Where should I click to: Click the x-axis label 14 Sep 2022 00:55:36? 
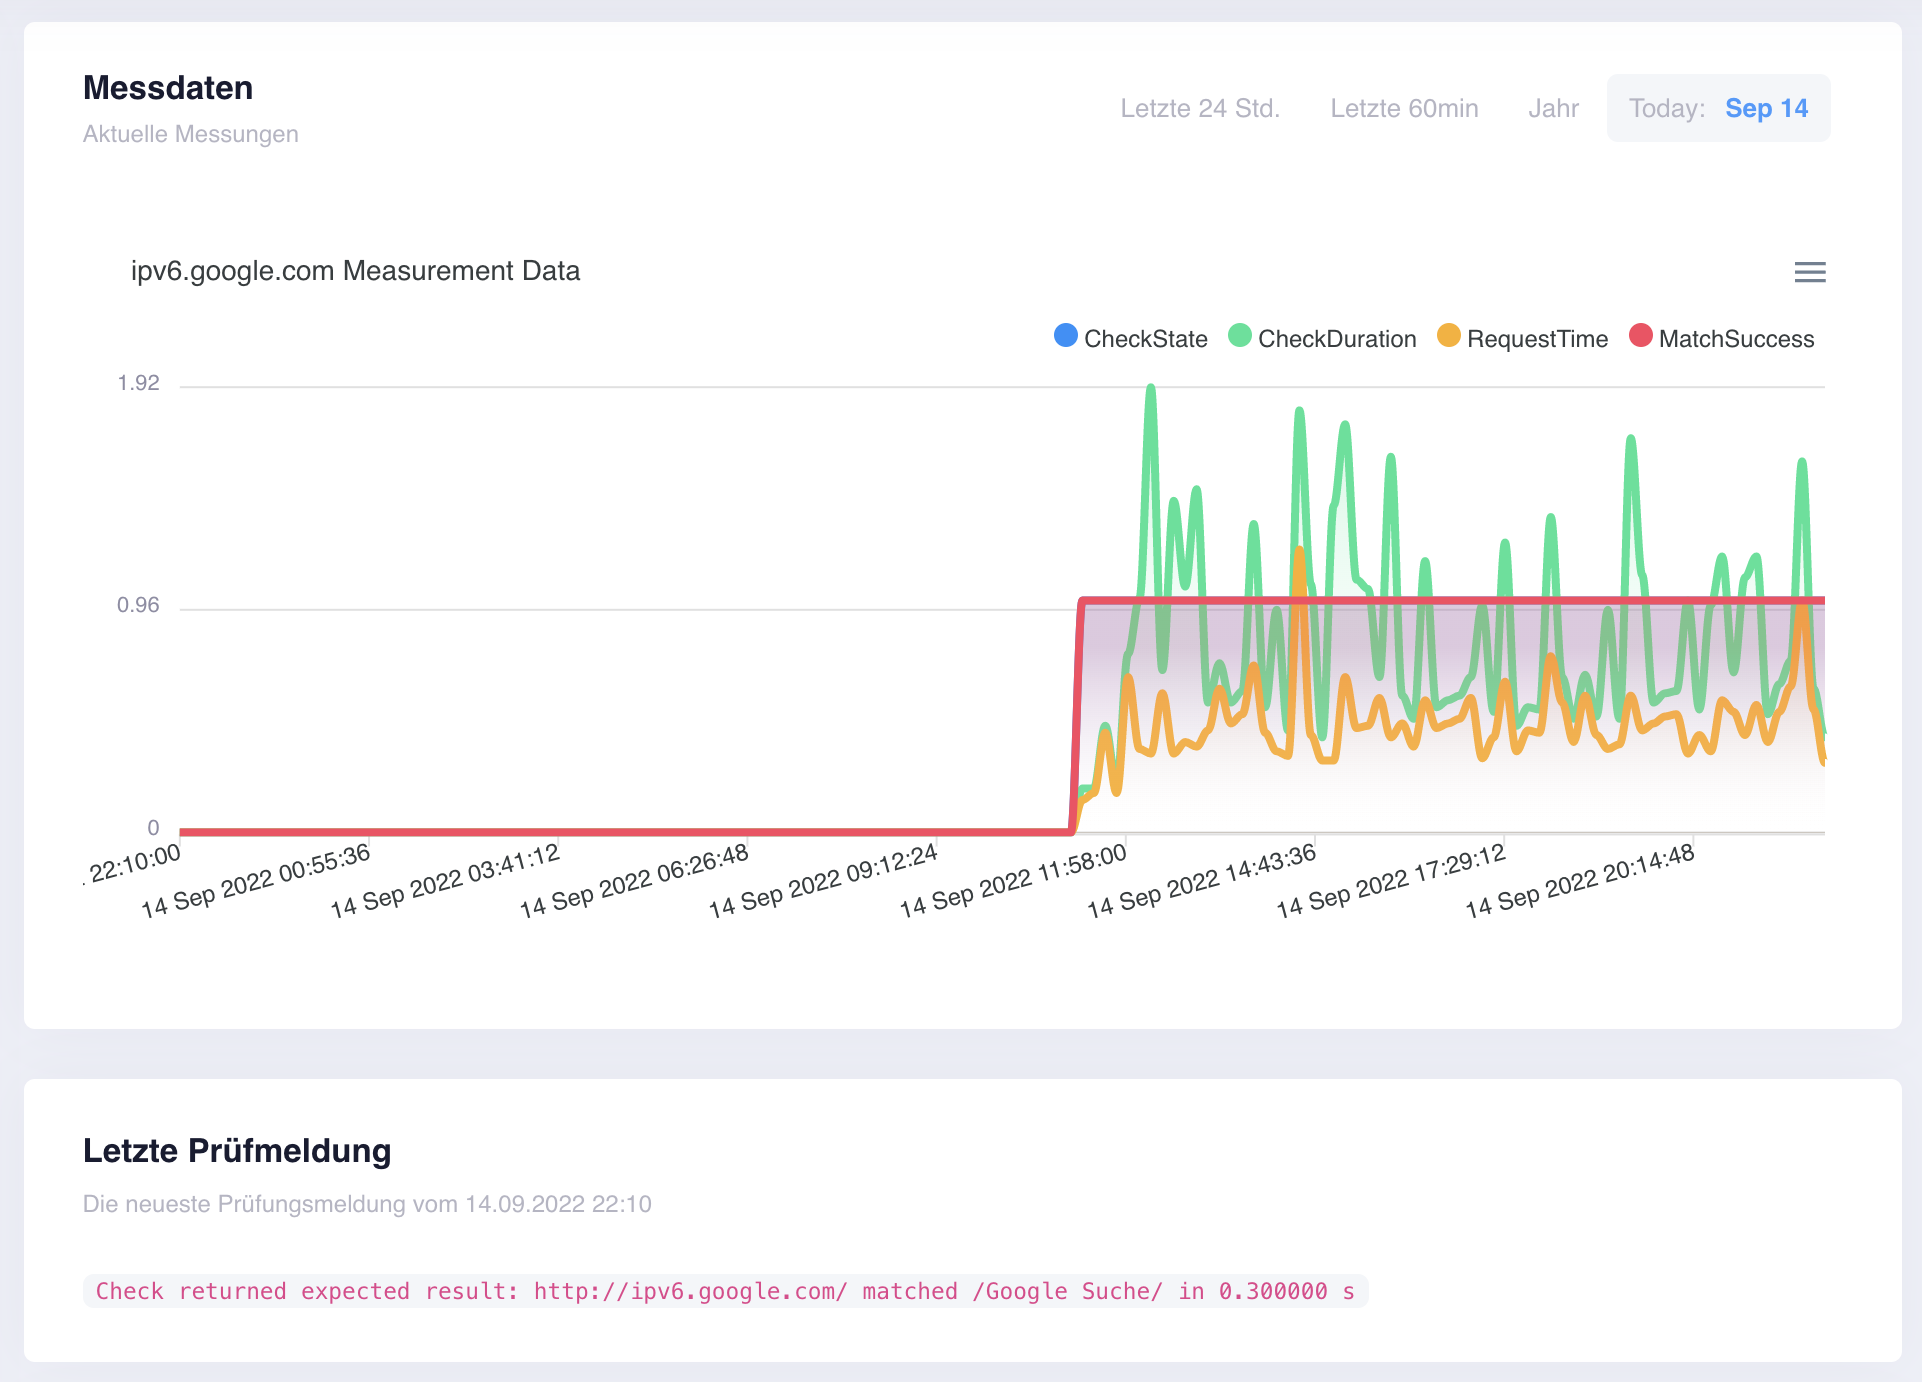[256, 880]
